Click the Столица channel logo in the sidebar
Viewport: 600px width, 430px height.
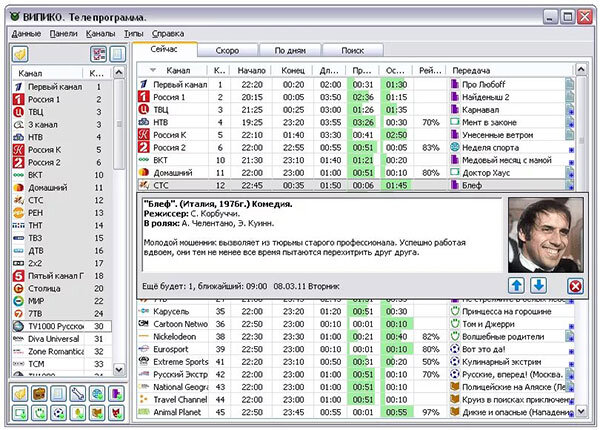18,288
